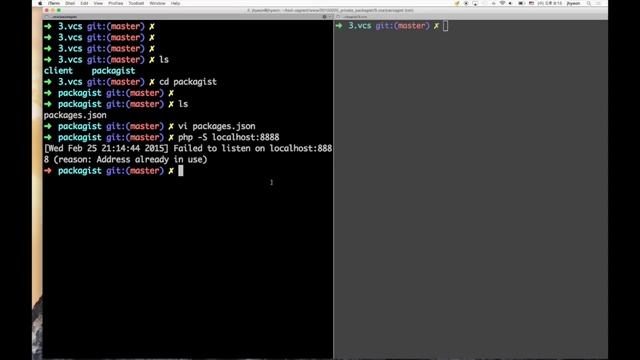Viewport: 640px width, 360px height.
Task: Click 'packagist' in the ls output
Action: pos(113,71)
